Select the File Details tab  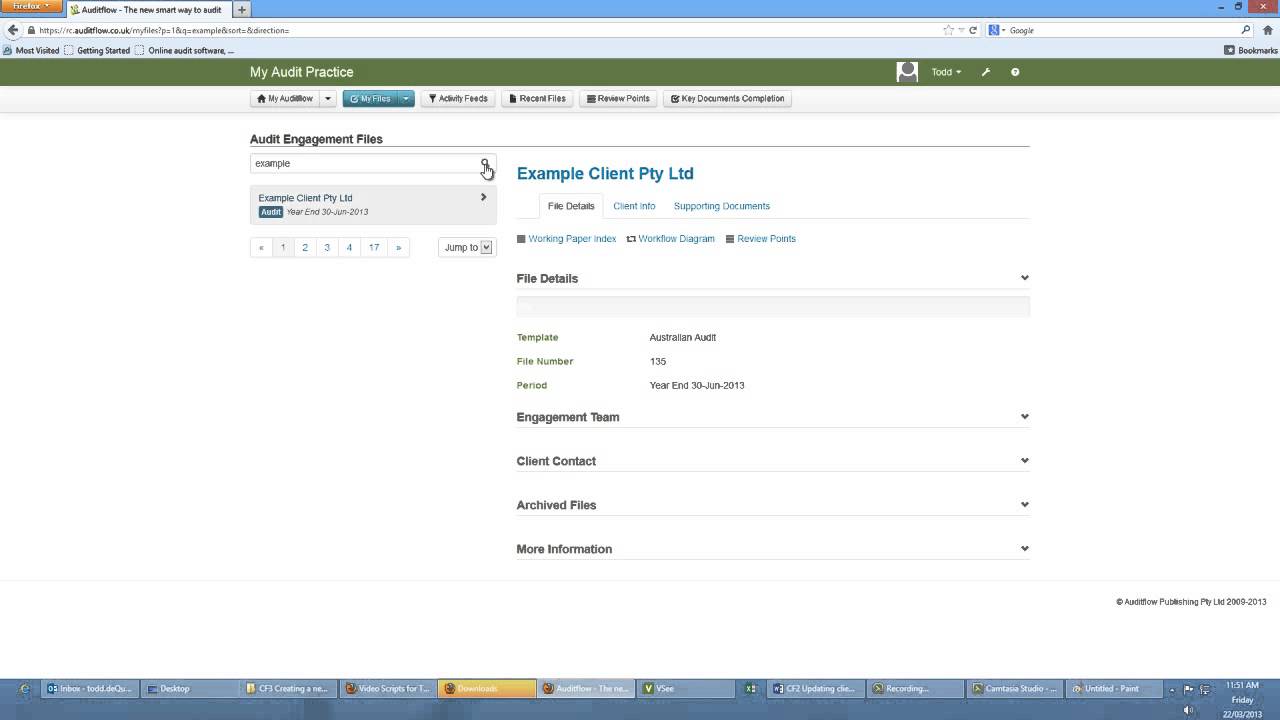571,206
